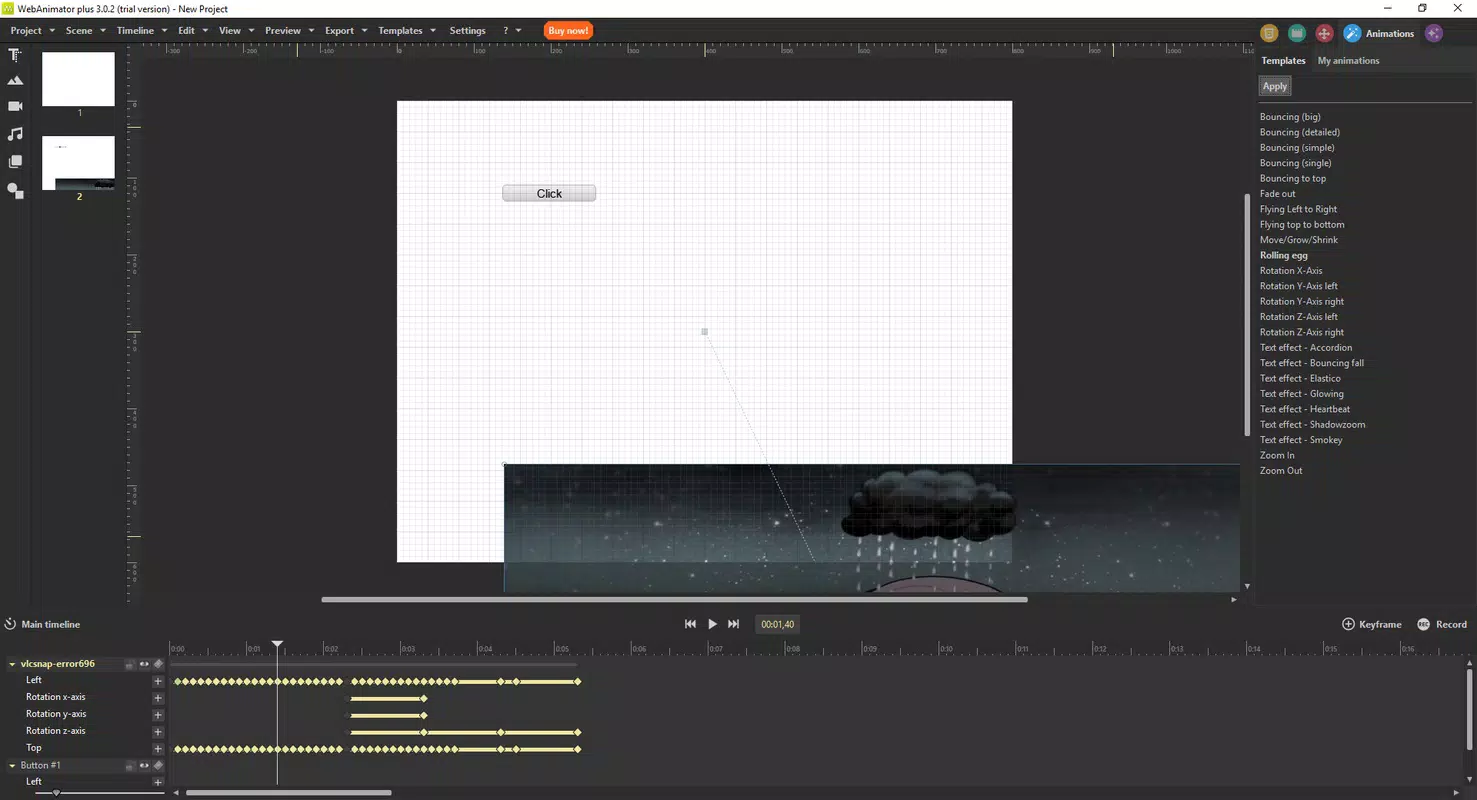The height and width of the screenshot is (800, 1477).
Task: Toggle lock on vlcsnap-error696 layer
Action: (130, 664)
